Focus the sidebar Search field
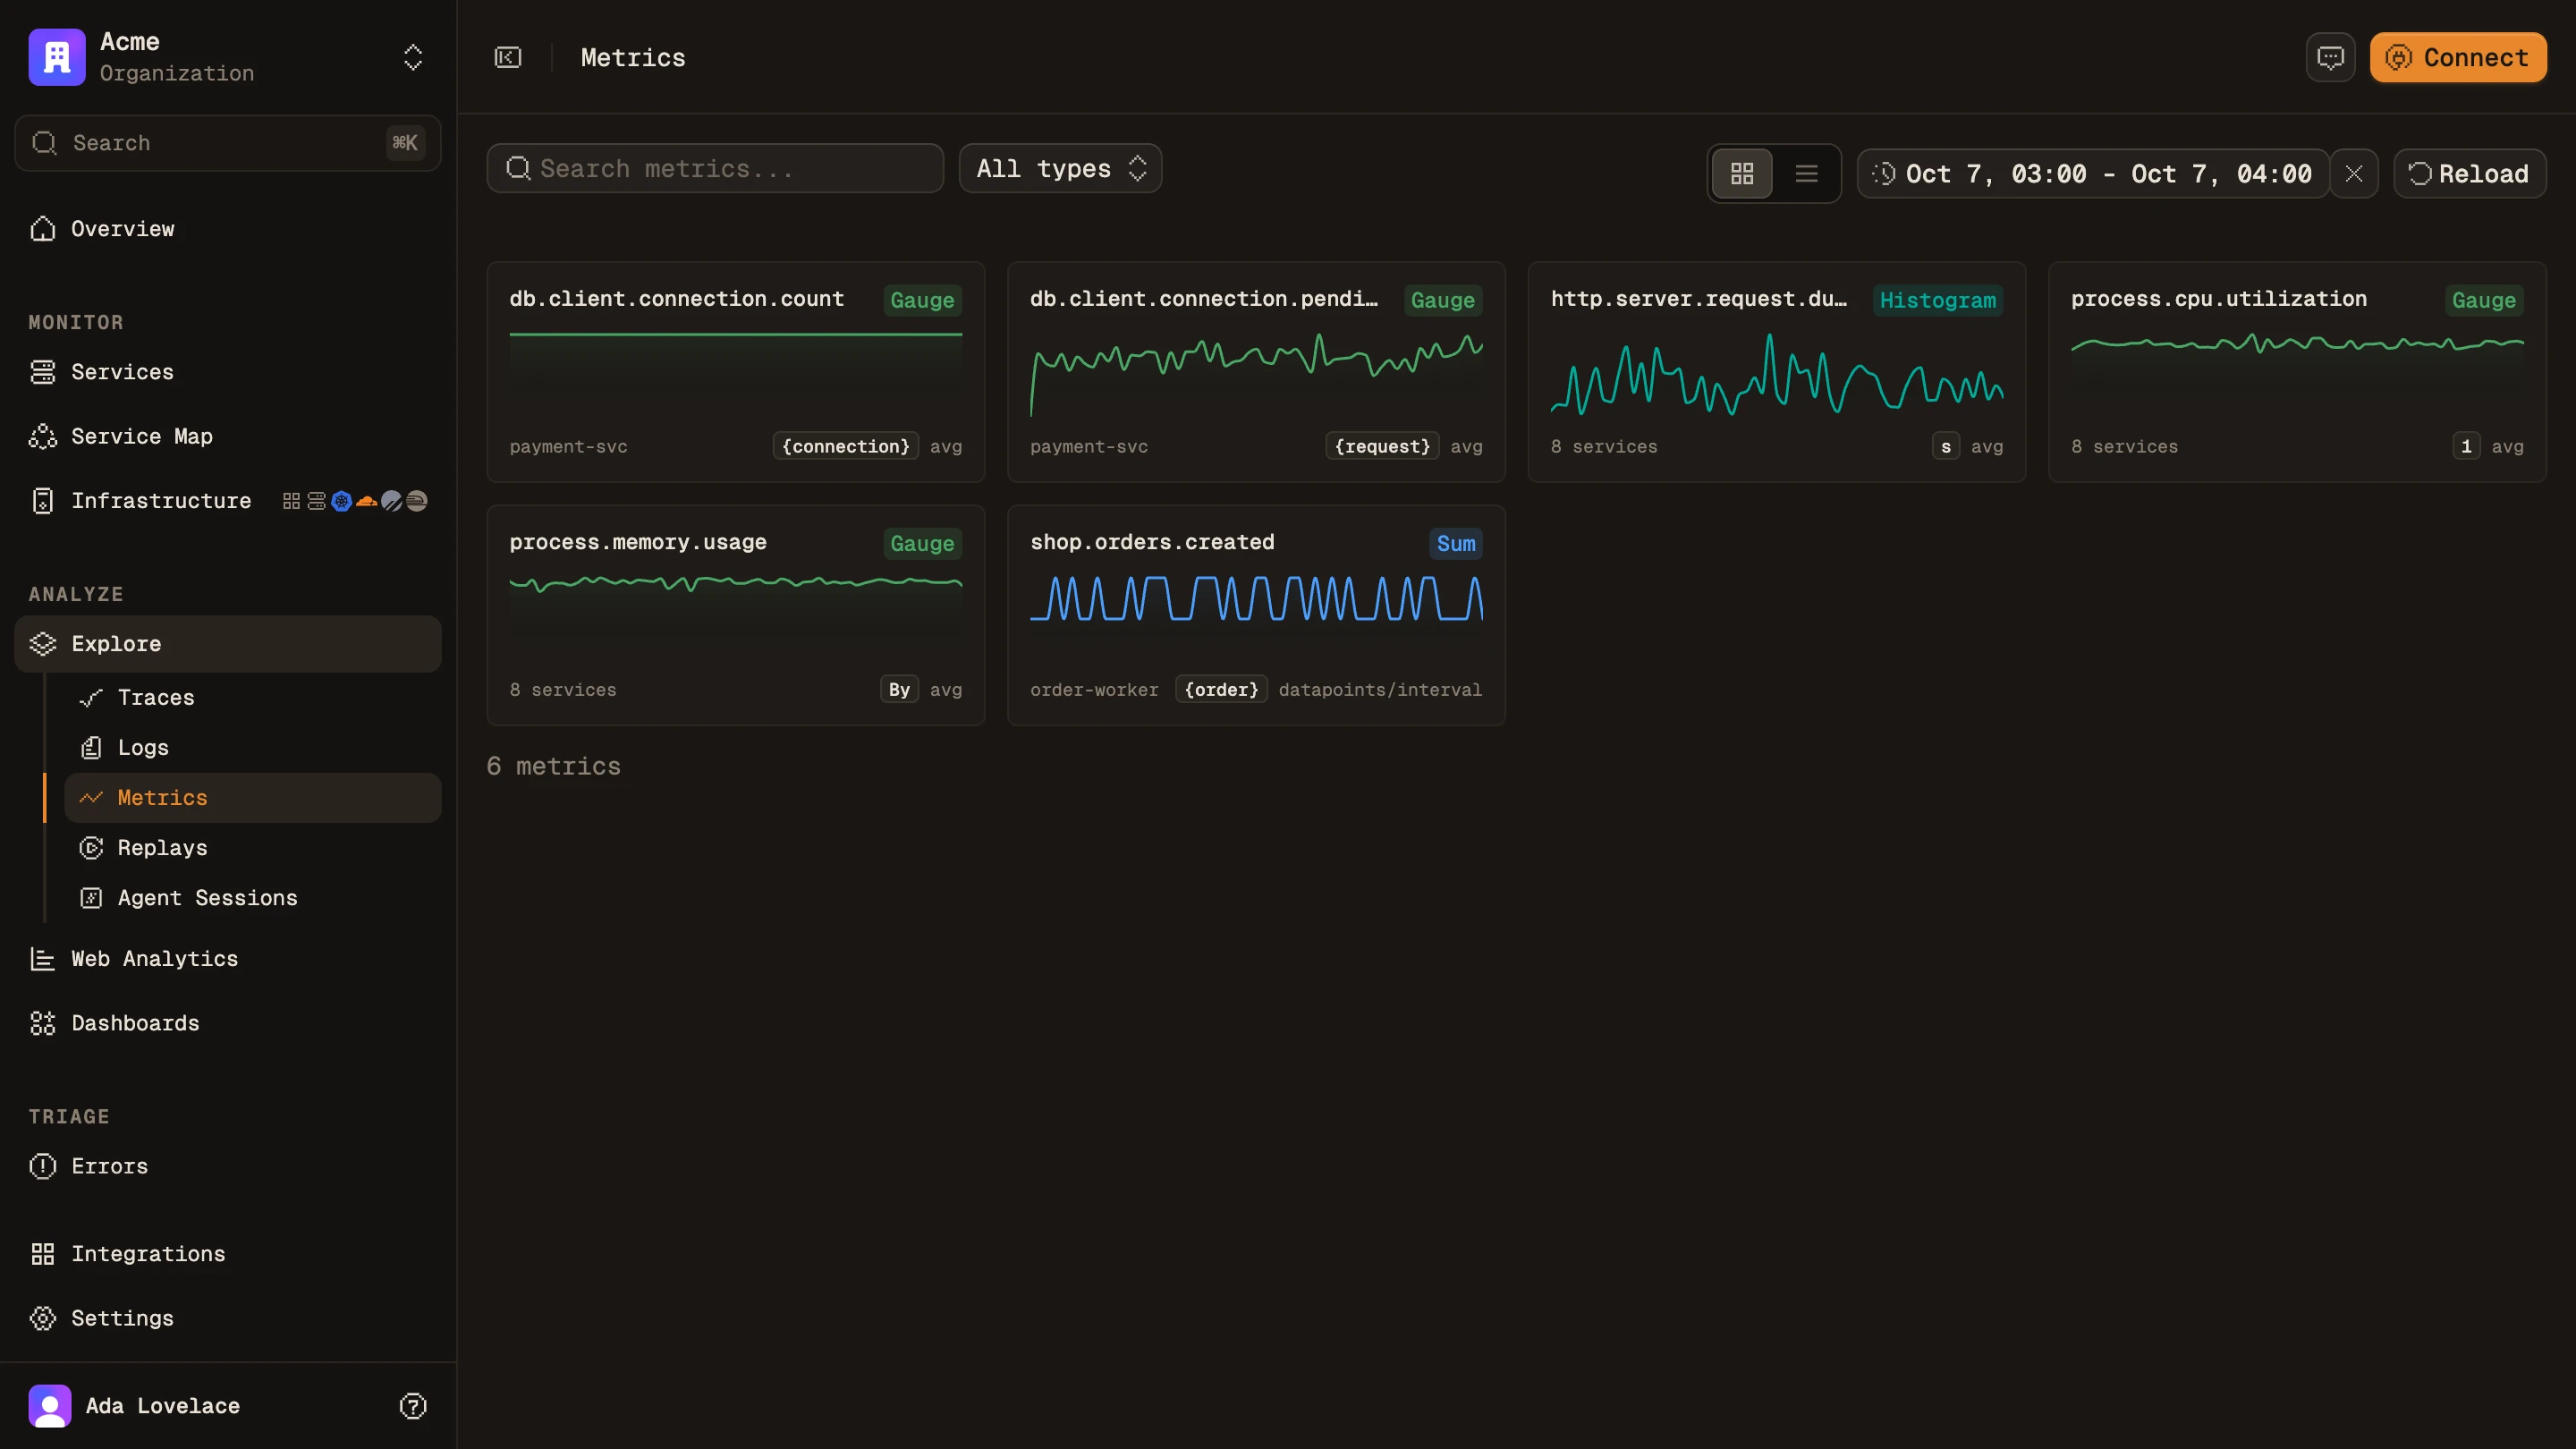Image resolution: width=2576 pixels, height=1449 pixels. pyautogui.click(x=228, y=143)
